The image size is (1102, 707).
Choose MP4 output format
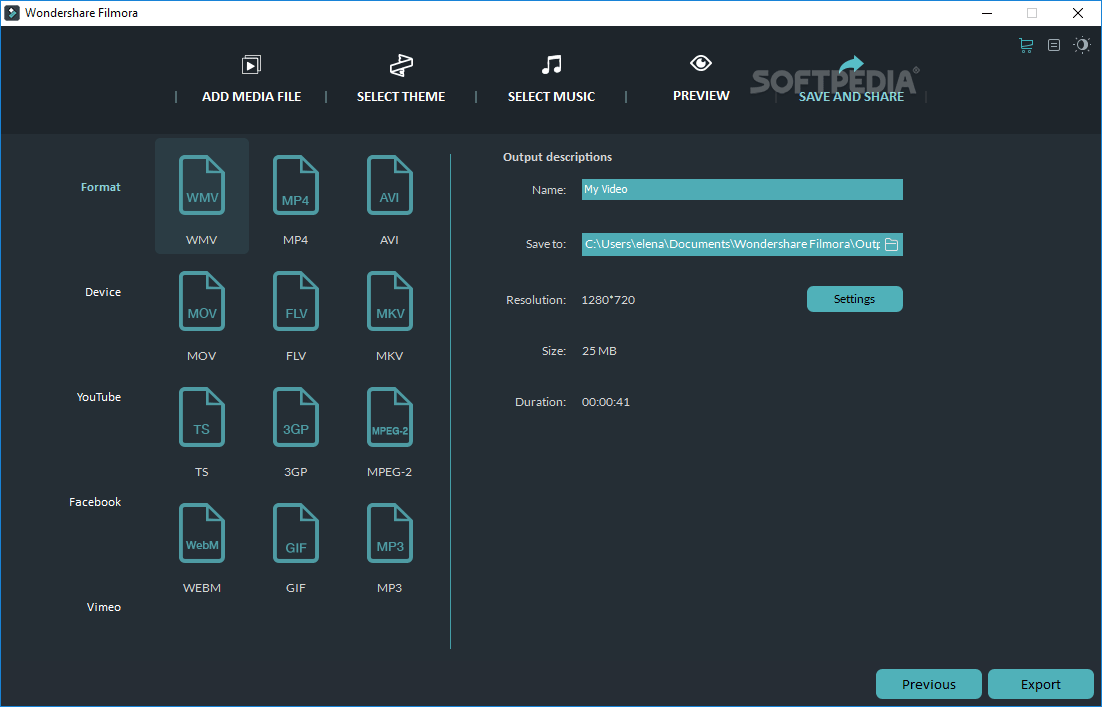coord(296,185)
